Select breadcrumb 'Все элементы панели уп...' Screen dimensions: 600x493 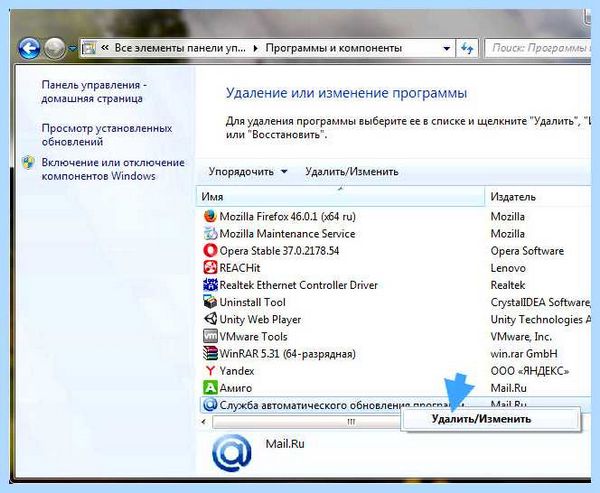(x=180, y=48)
